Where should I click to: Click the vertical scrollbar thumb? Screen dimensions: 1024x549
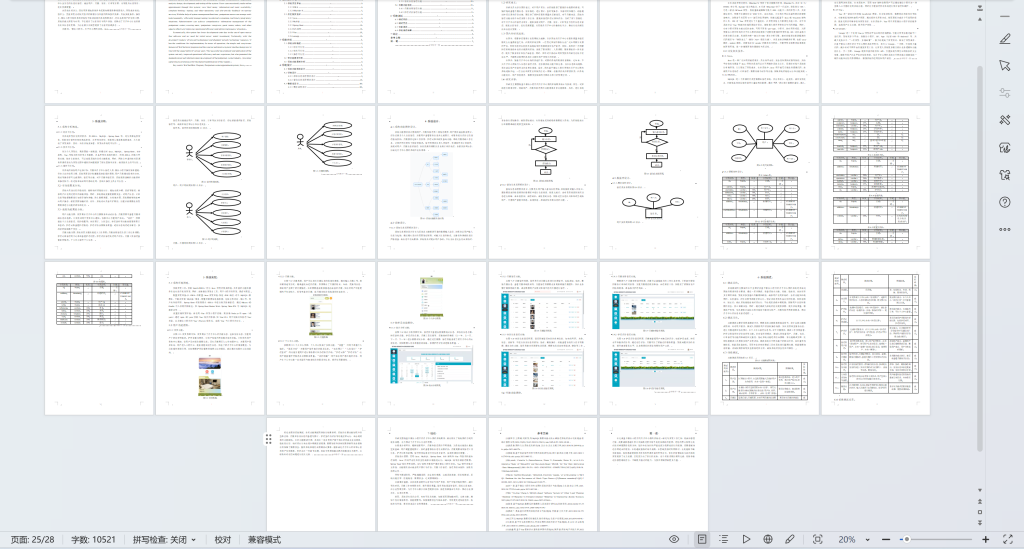(980, 258)
